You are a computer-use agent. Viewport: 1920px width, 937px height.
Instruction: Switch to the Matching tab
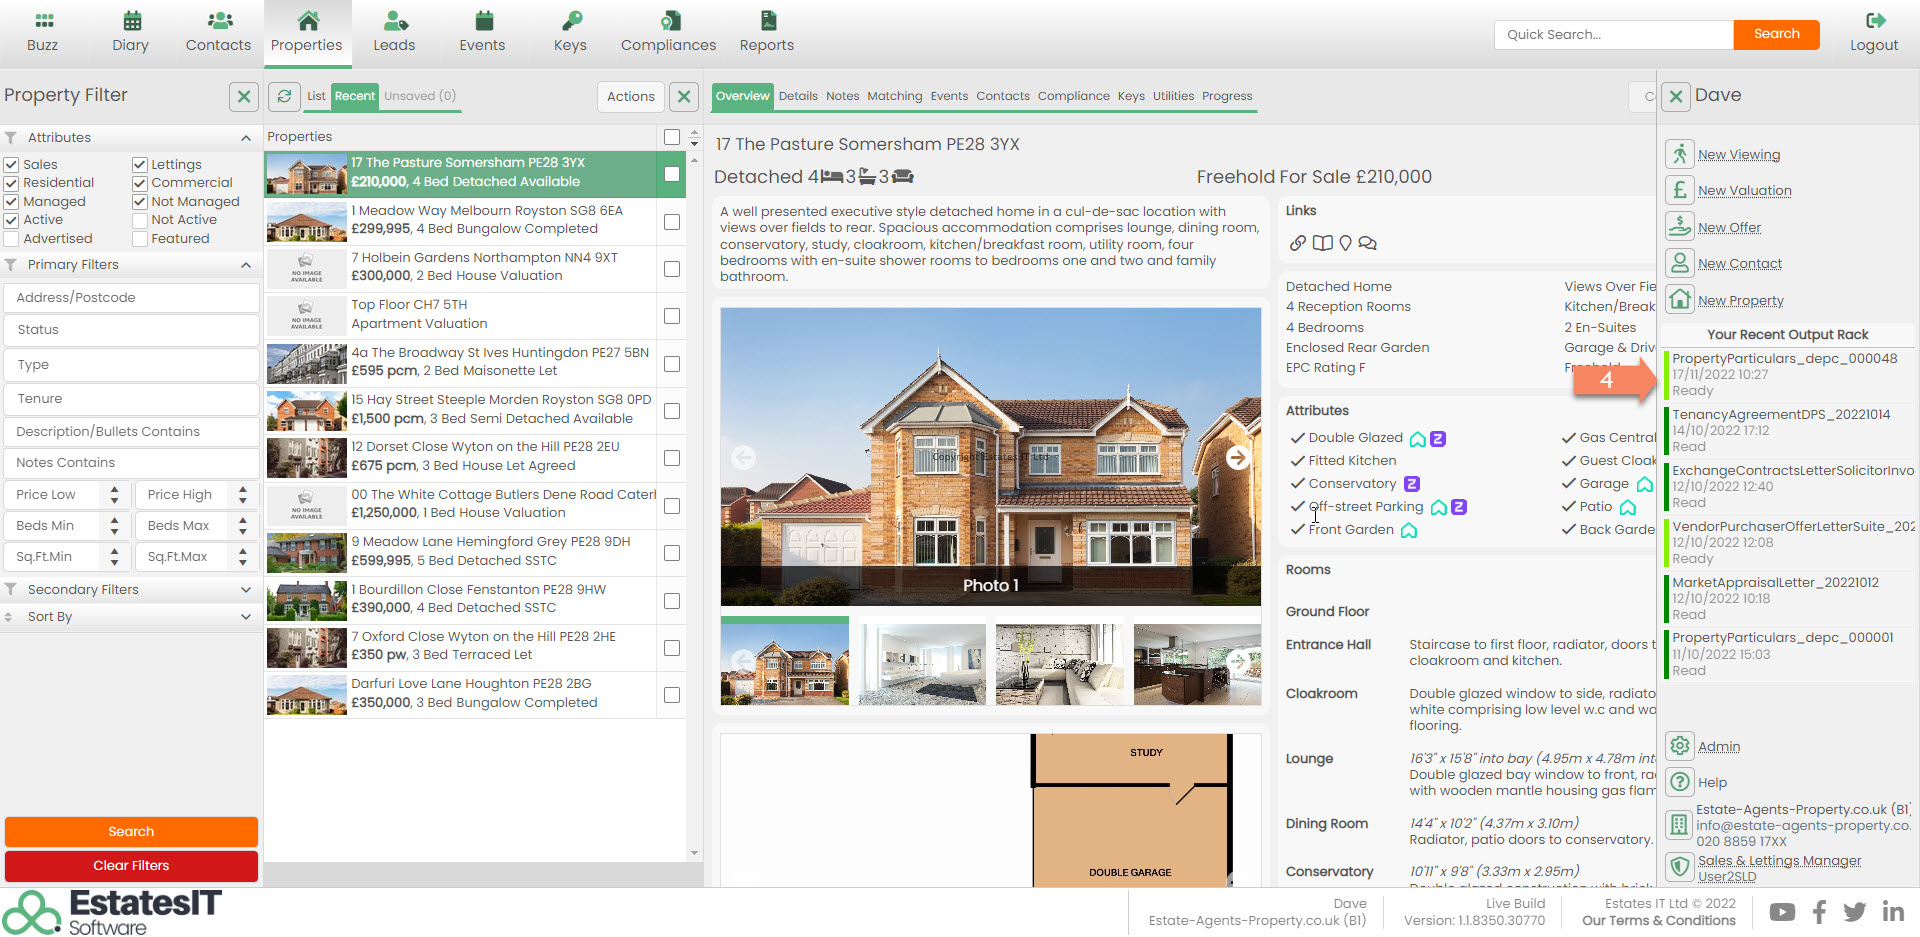coord(894,96)
